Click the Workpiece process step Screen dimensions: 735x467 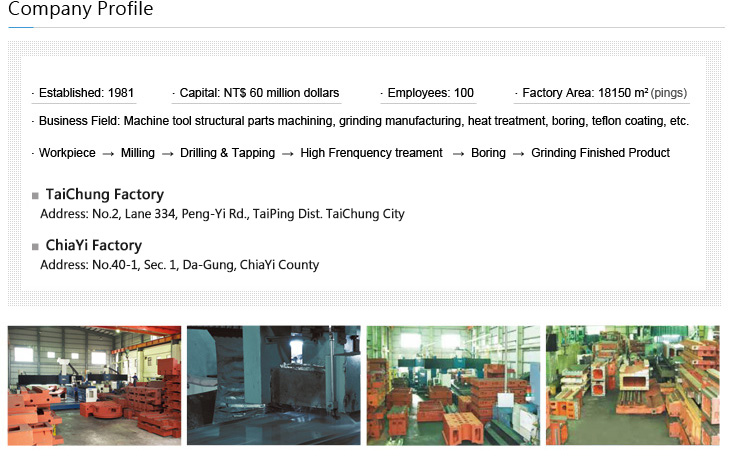tap(67, 153)
